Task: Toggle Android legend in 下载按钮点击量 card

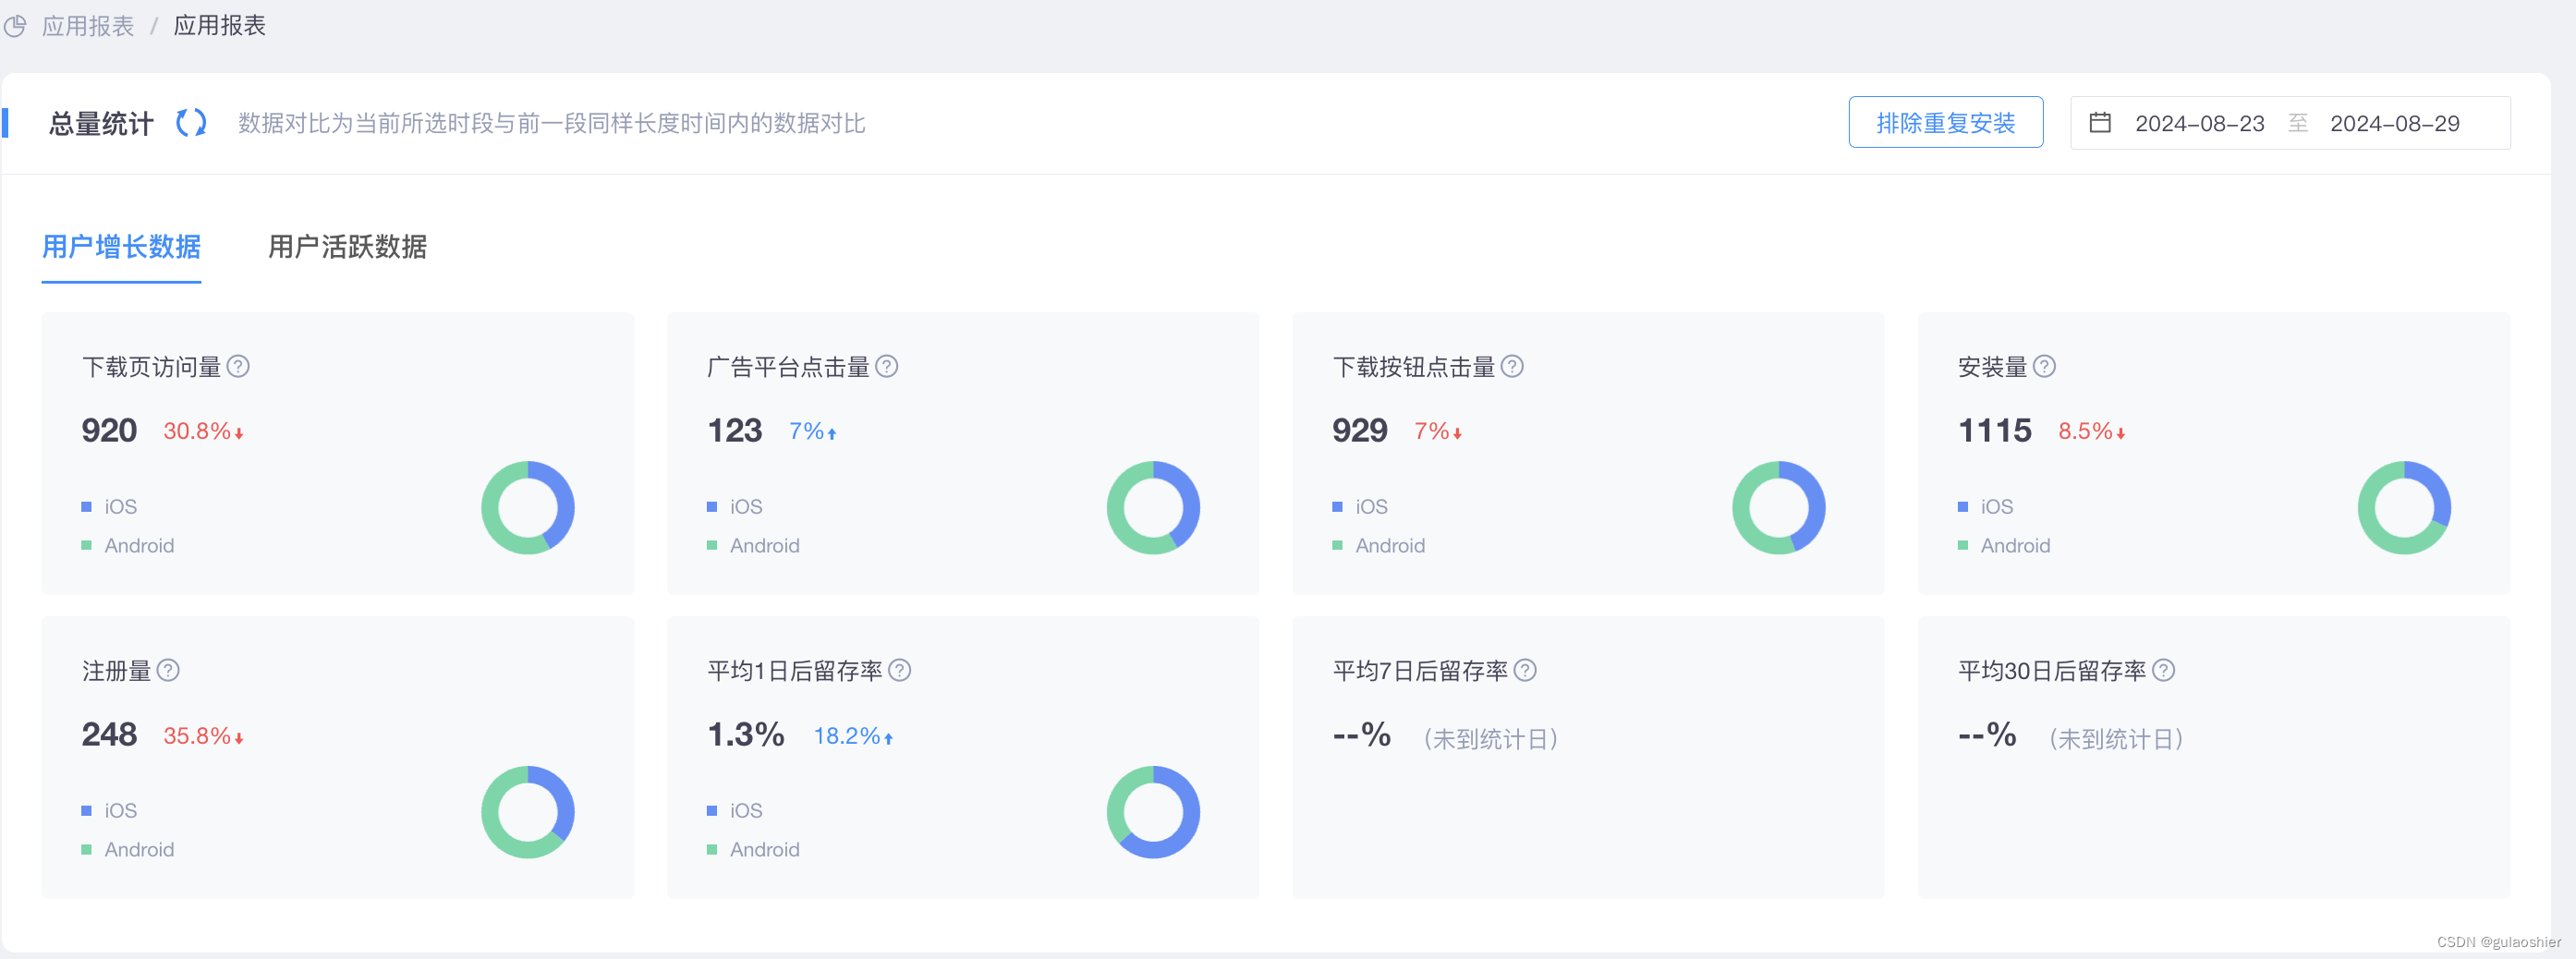Action: [1379, 546]
